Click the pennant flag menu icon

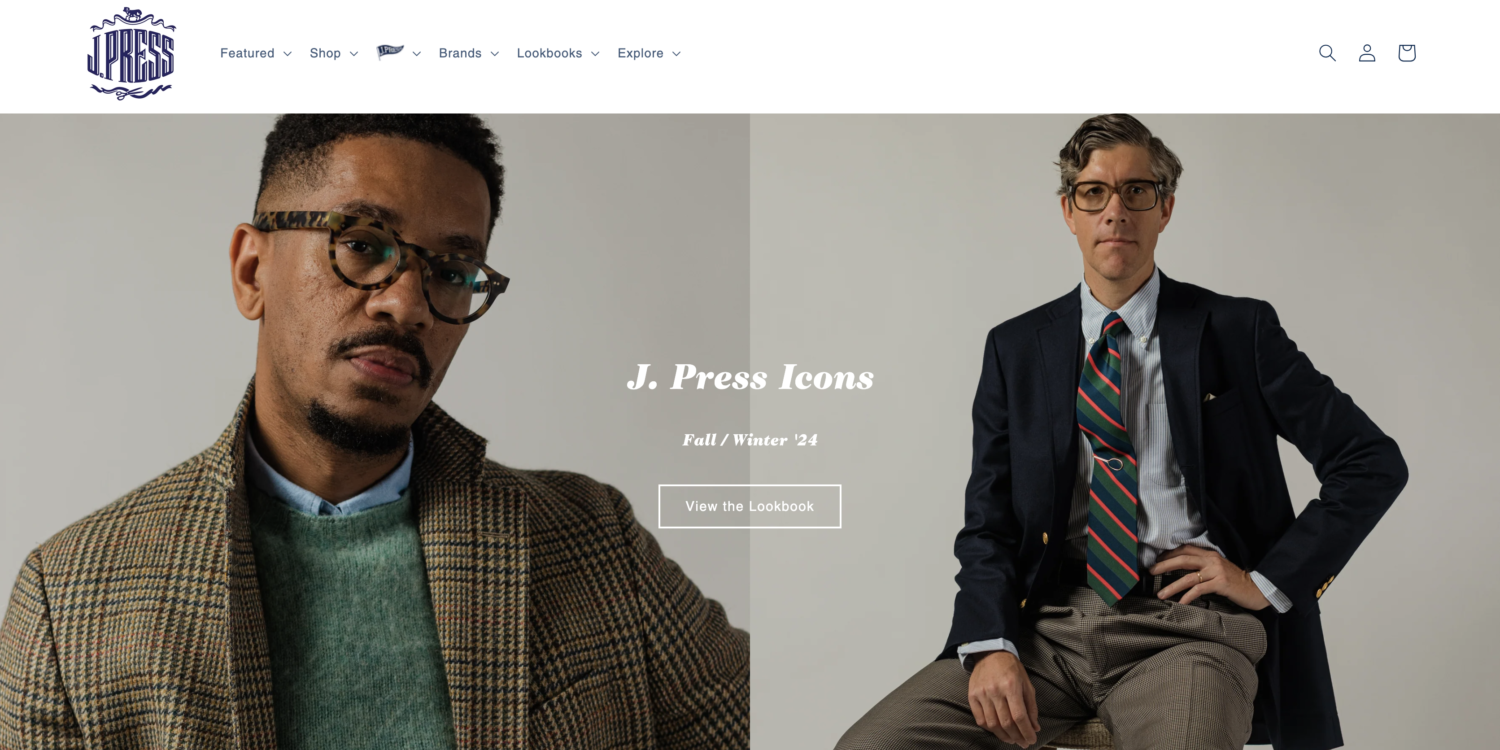(390, 52)
